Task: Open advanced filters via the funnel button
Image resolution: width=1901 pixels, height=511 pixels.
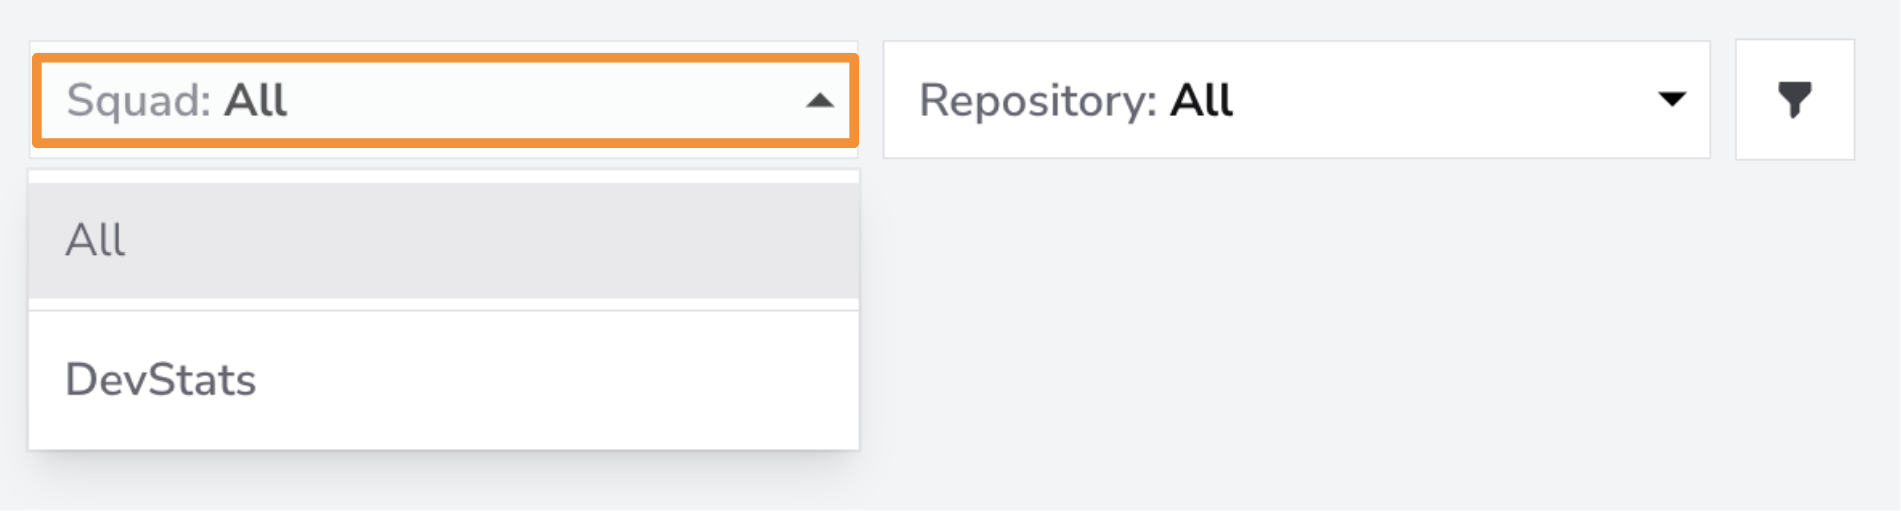Action: 1795,99
